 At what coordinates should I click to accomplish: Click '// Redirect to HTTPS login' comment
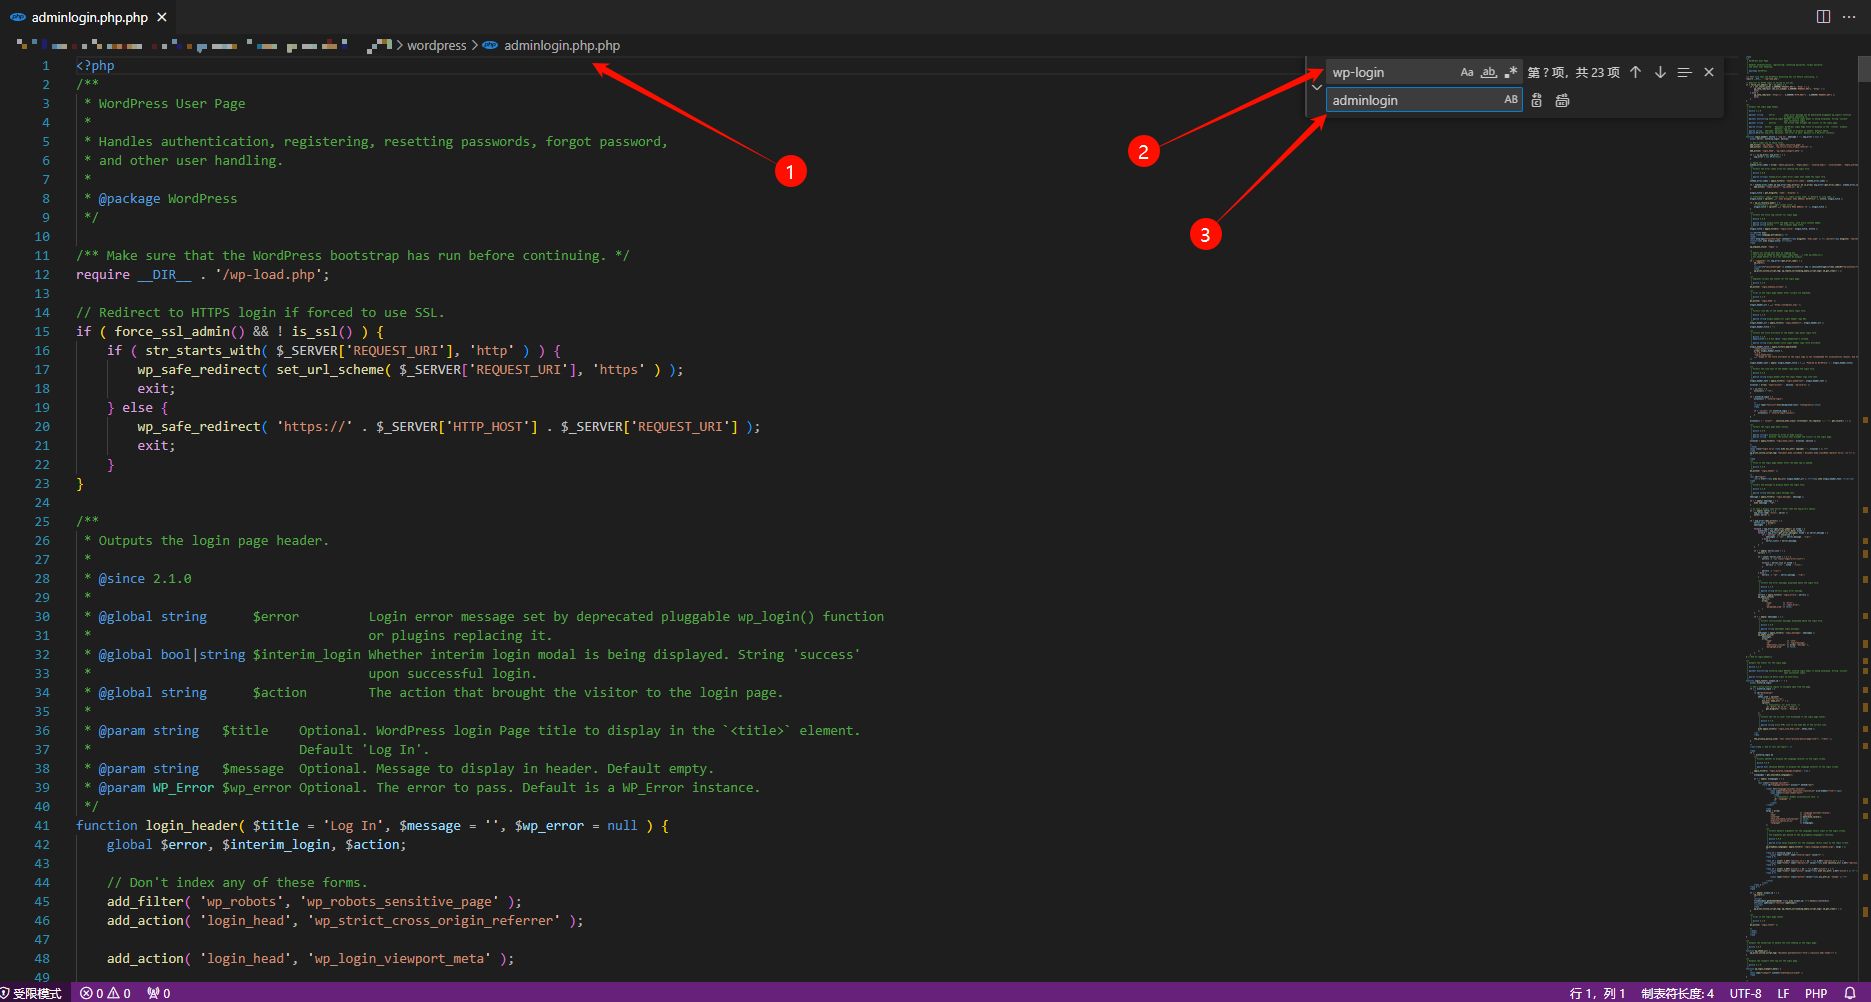click(x=260, y=313)
